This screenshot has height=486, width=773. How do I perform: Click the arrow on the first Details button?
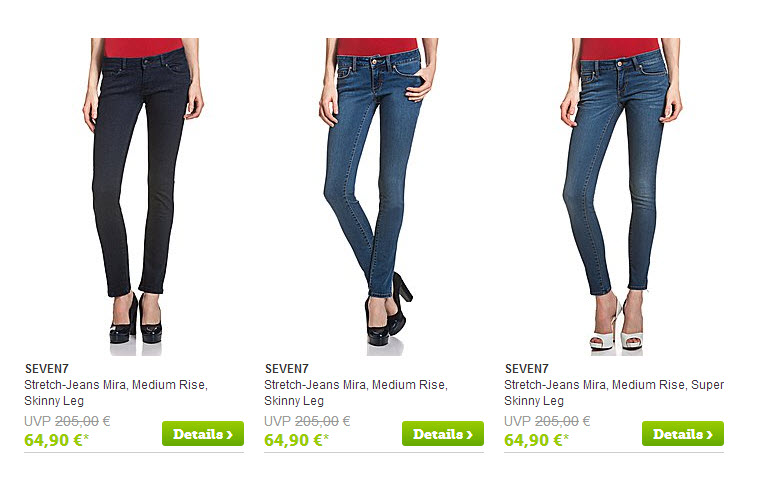[x=229, y=435]
